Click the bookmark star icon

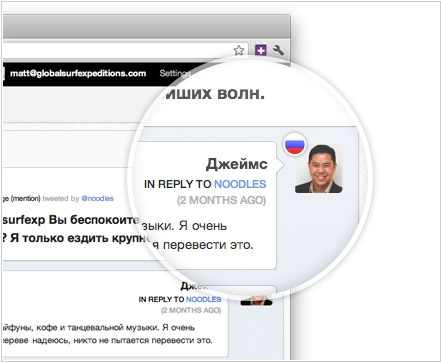tap(239, 50)
